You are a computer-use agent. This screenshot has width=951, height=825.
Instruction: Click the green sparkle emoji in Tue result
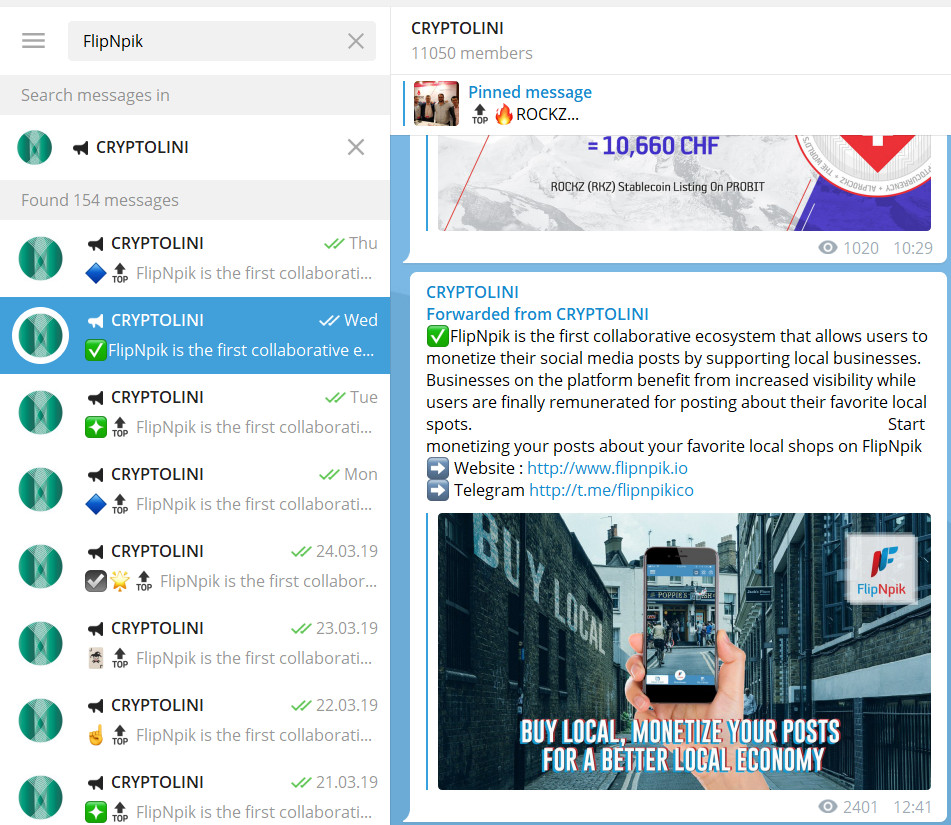pos(96,428)
